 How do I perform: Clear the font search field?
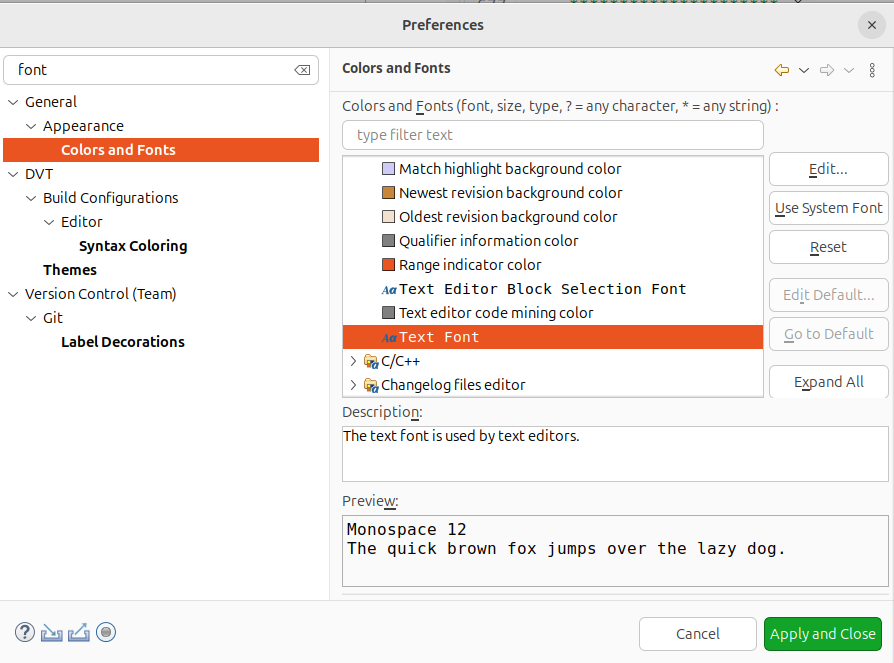point(301,70)
